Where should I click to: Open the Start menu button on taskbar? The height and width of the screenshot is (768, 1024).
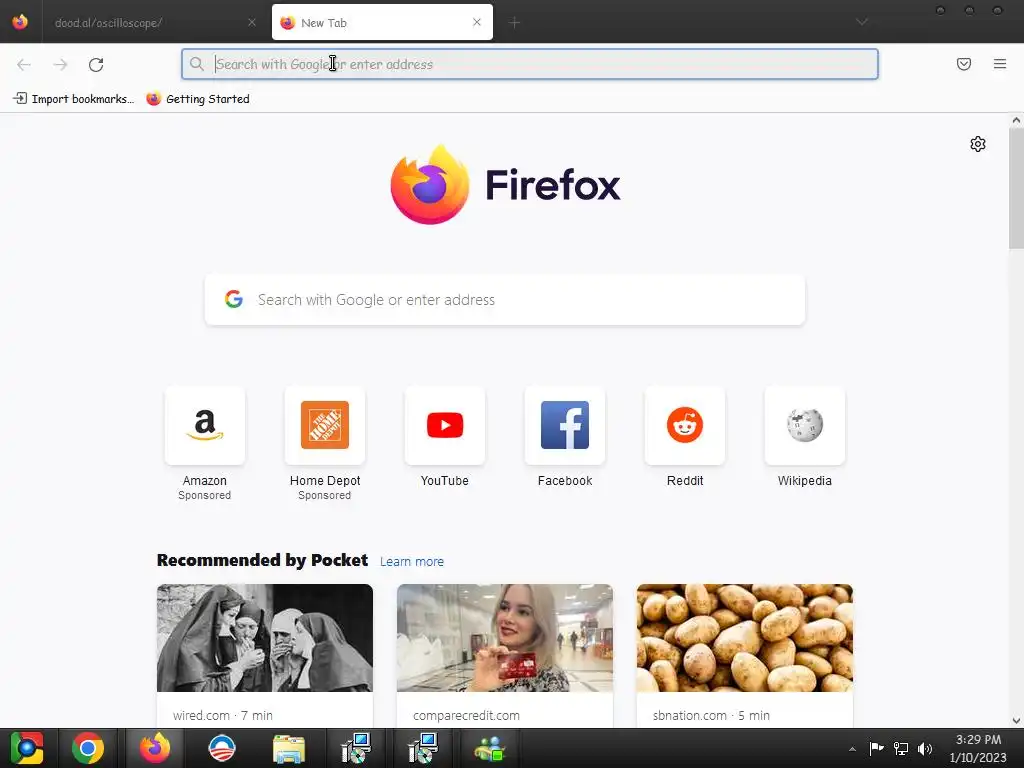(27, 748)
